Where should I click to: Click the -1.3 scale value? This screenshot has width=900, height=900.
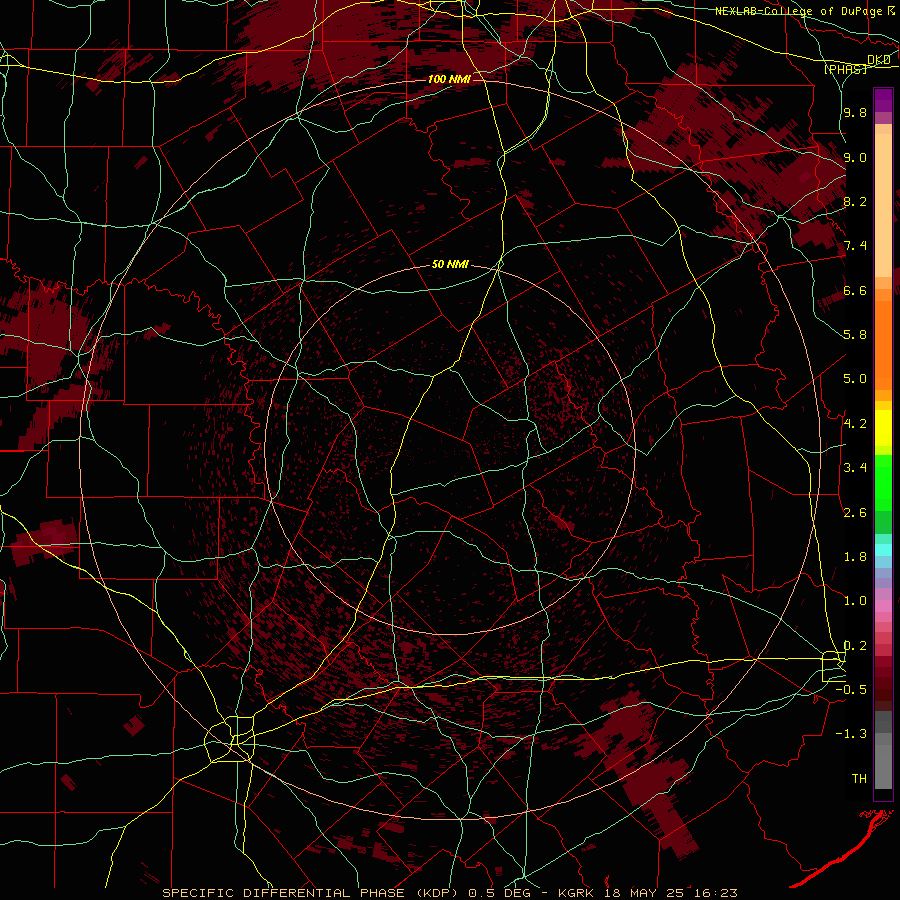coord(852,734)
